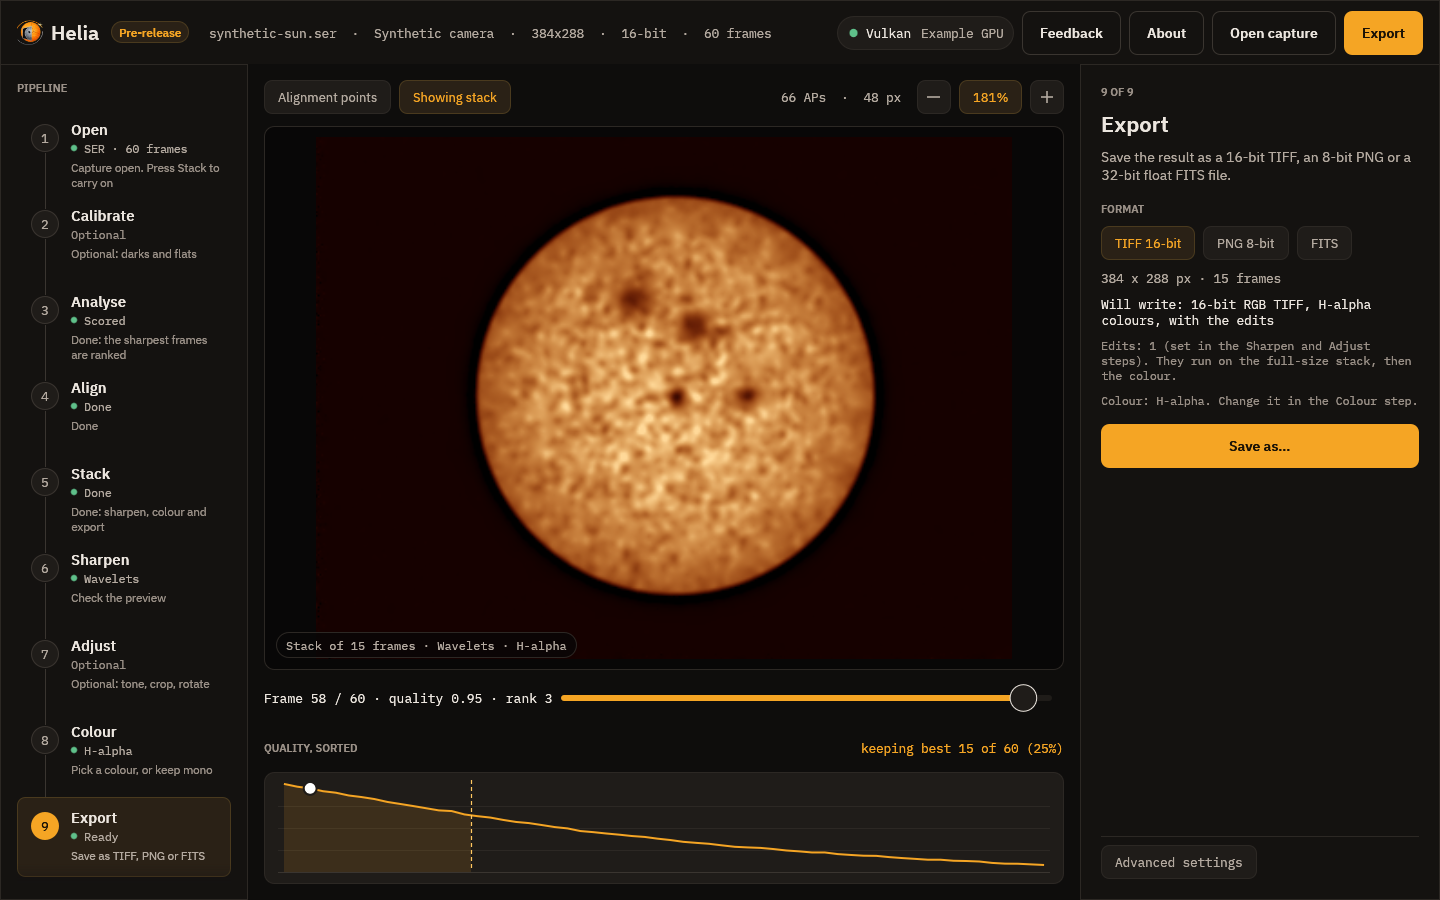The width and height of the screenshot is (1440, 900).
Task: Click the Align step title
Action: (x=88, y=388)
